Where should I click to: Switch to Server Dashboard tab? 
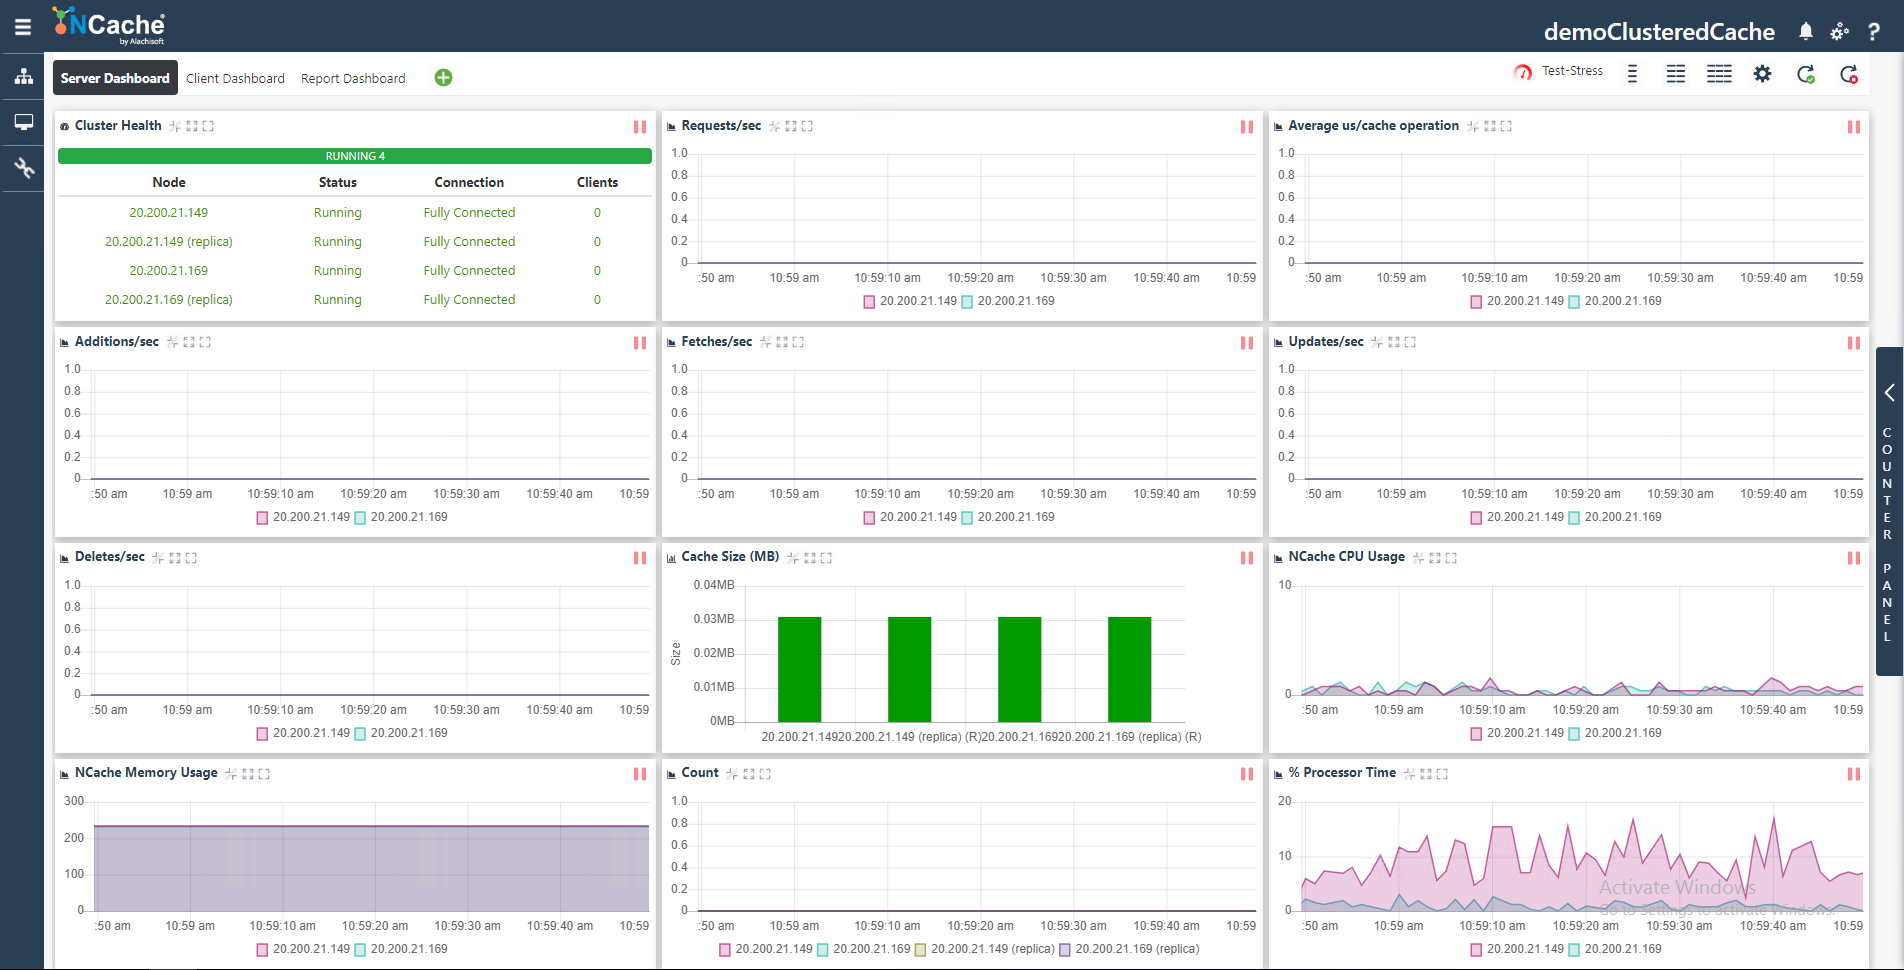[115, 78]
